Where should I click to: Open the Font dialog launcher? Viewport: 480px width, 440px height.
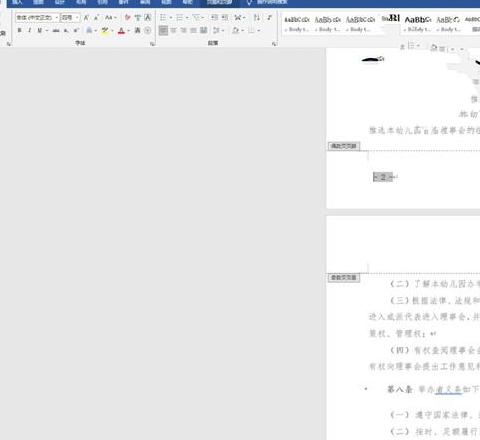[152, 44]
